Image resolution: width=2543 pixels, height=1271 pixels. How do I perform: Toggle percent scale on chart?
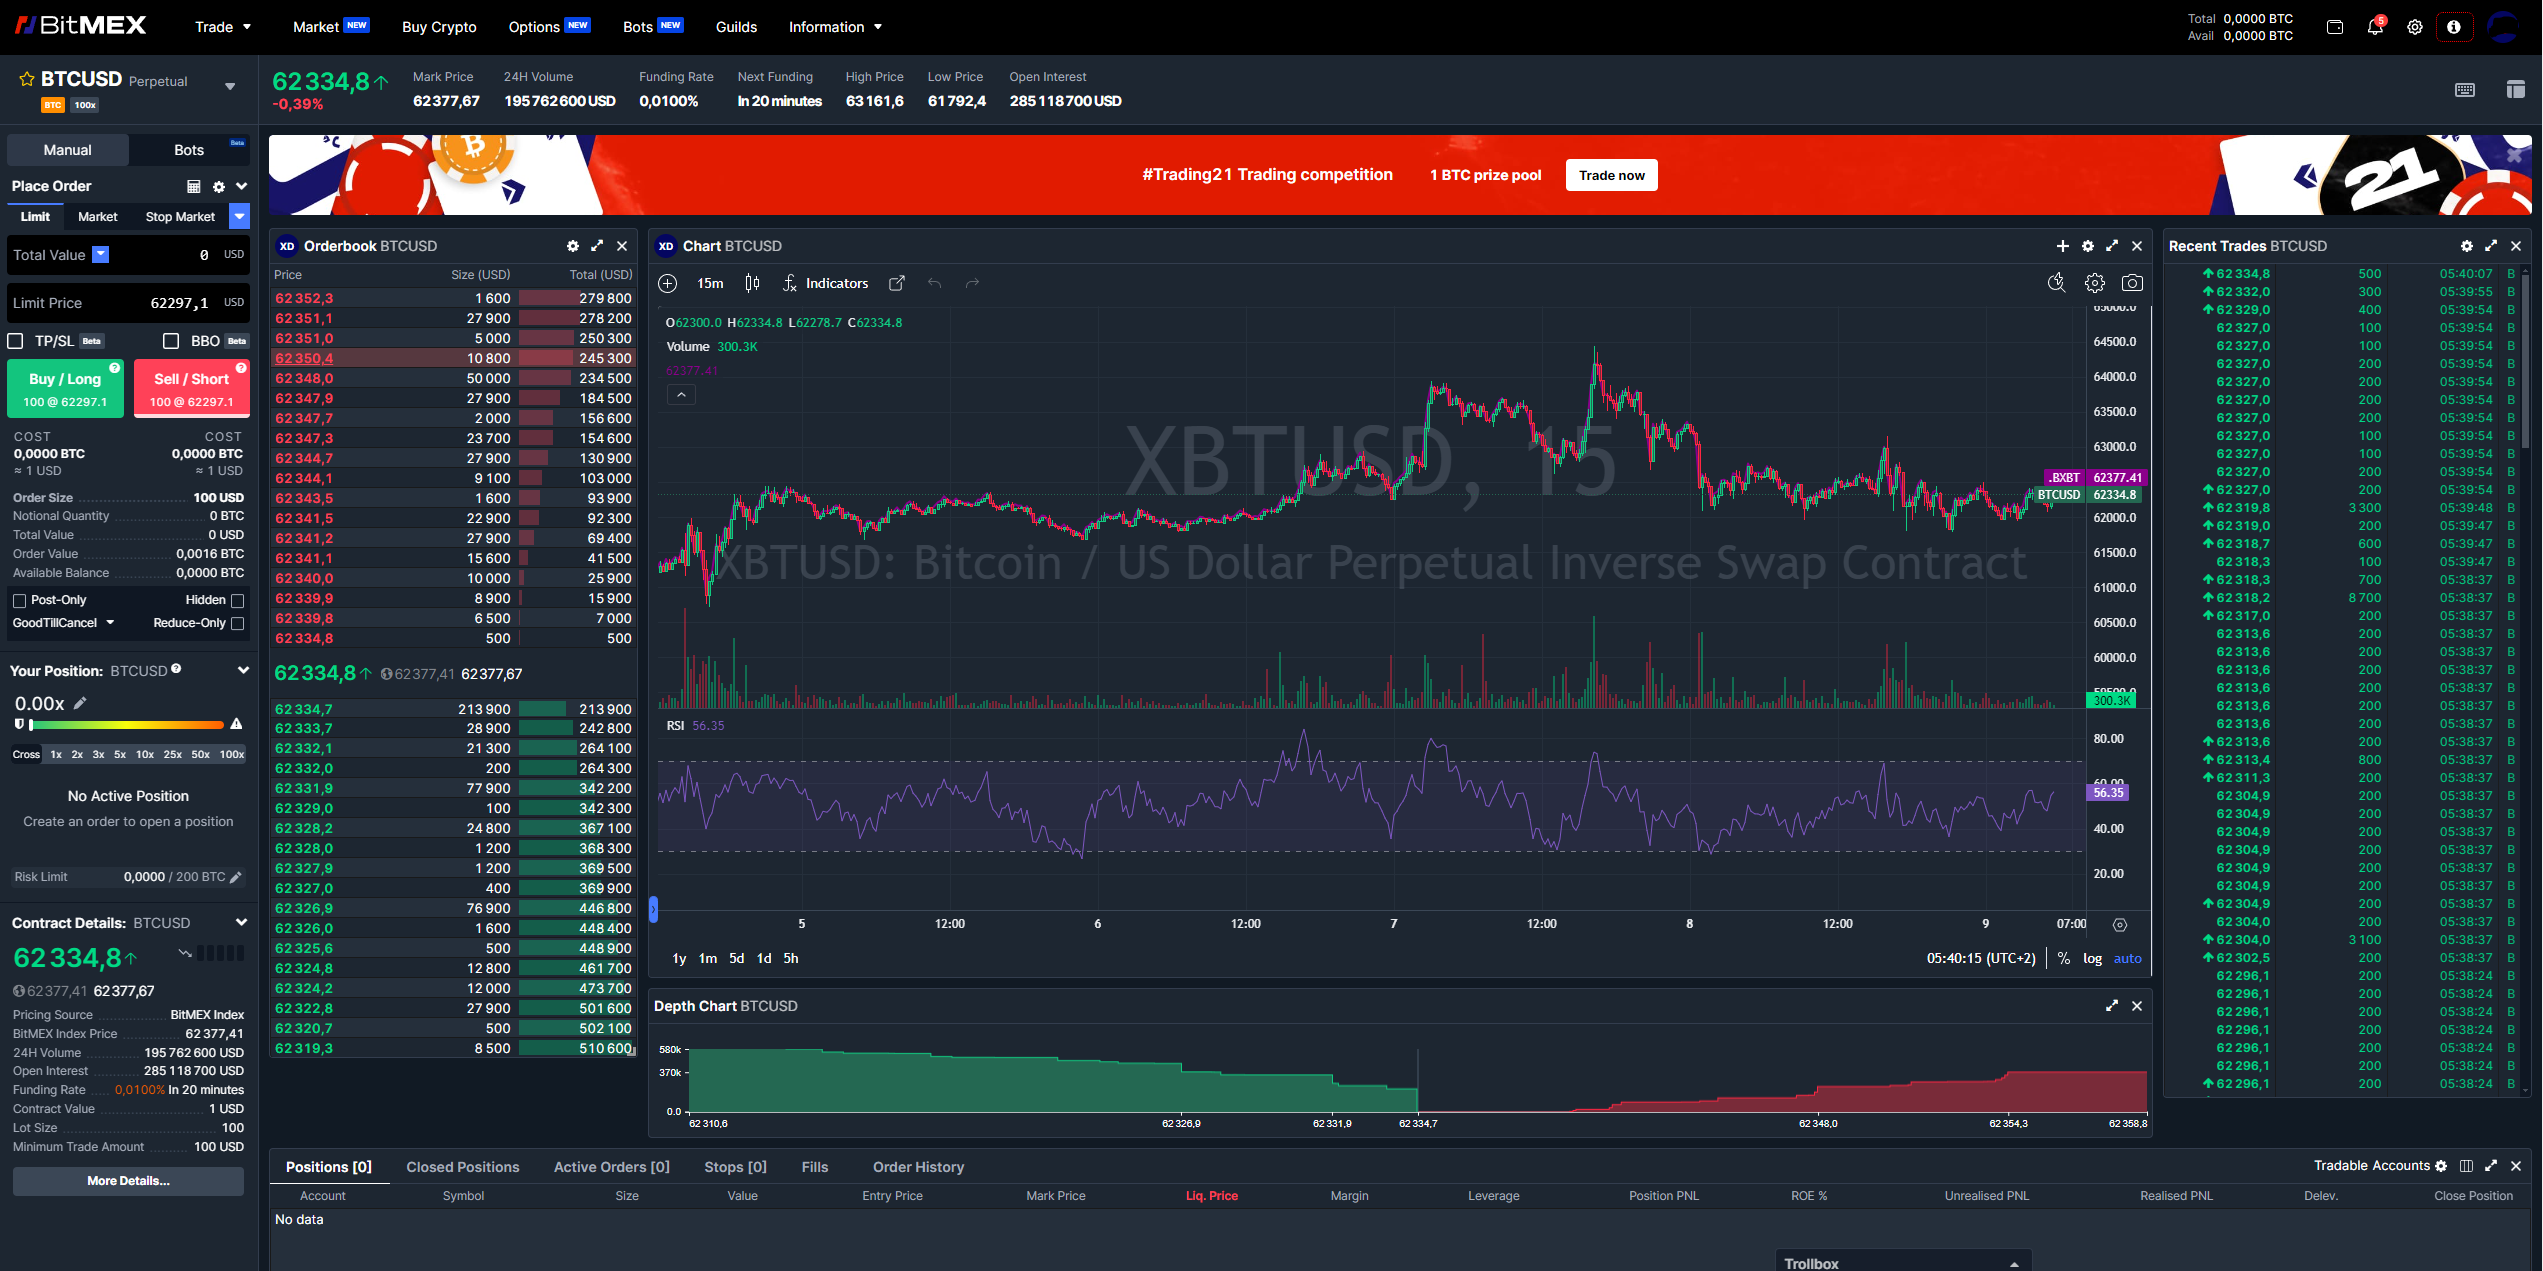2063,958
